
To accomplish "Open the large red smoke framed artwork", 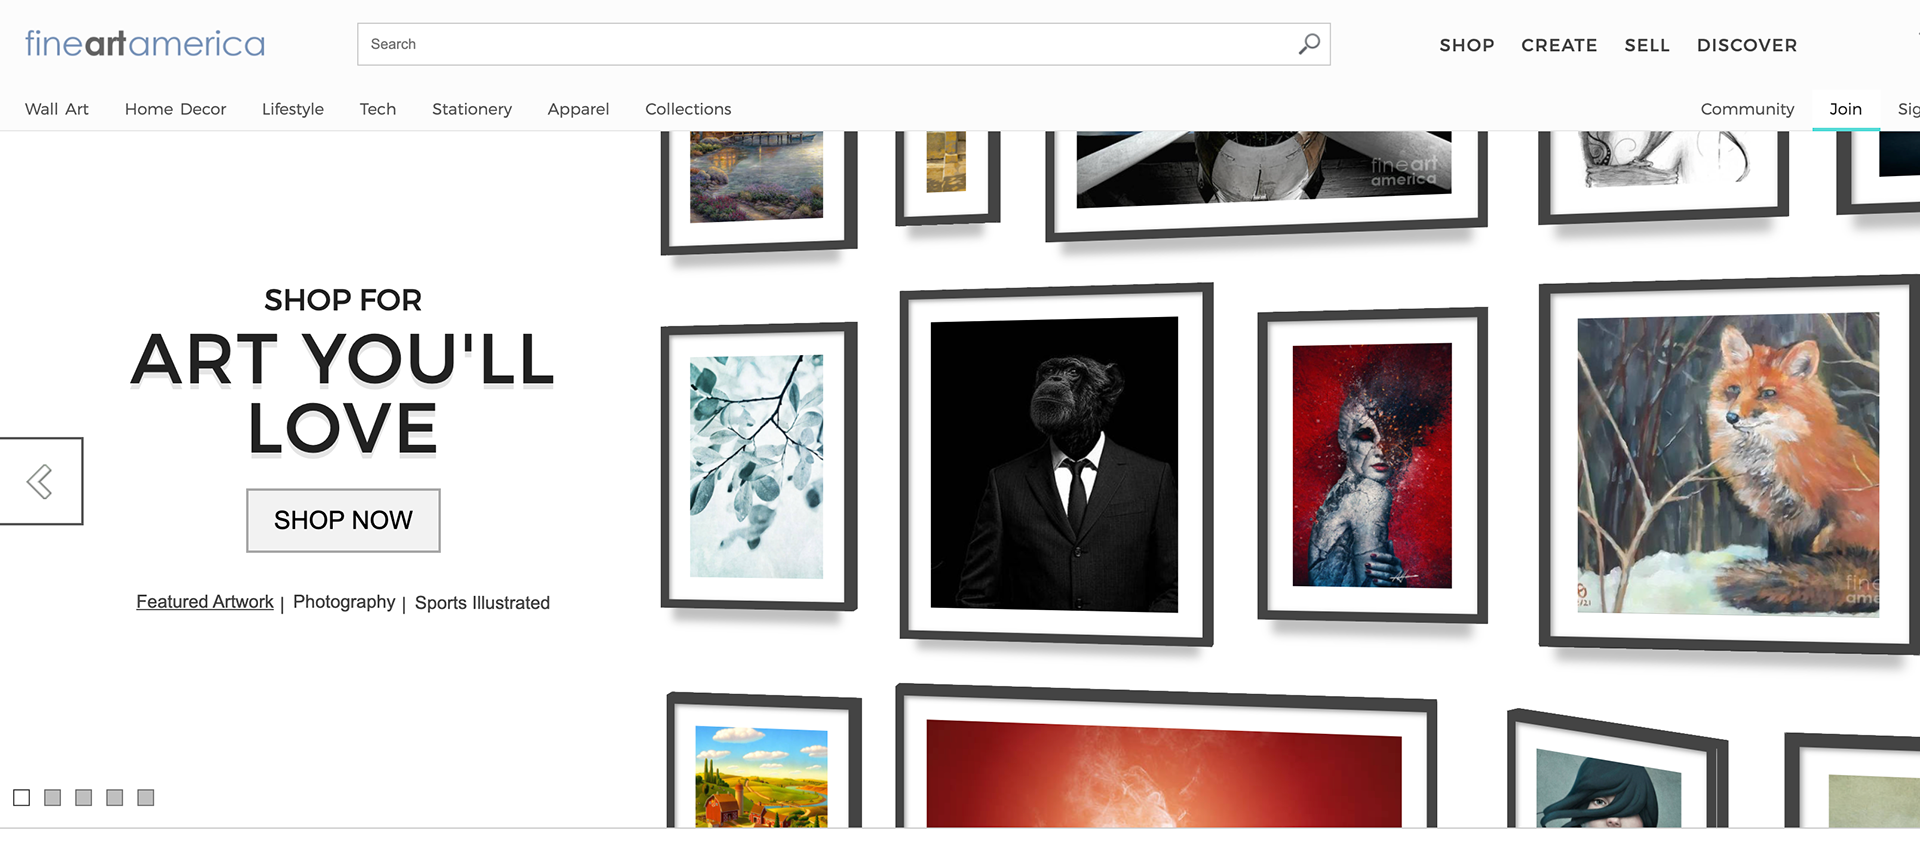I will pyautogui.click(x=1166, y=758).
